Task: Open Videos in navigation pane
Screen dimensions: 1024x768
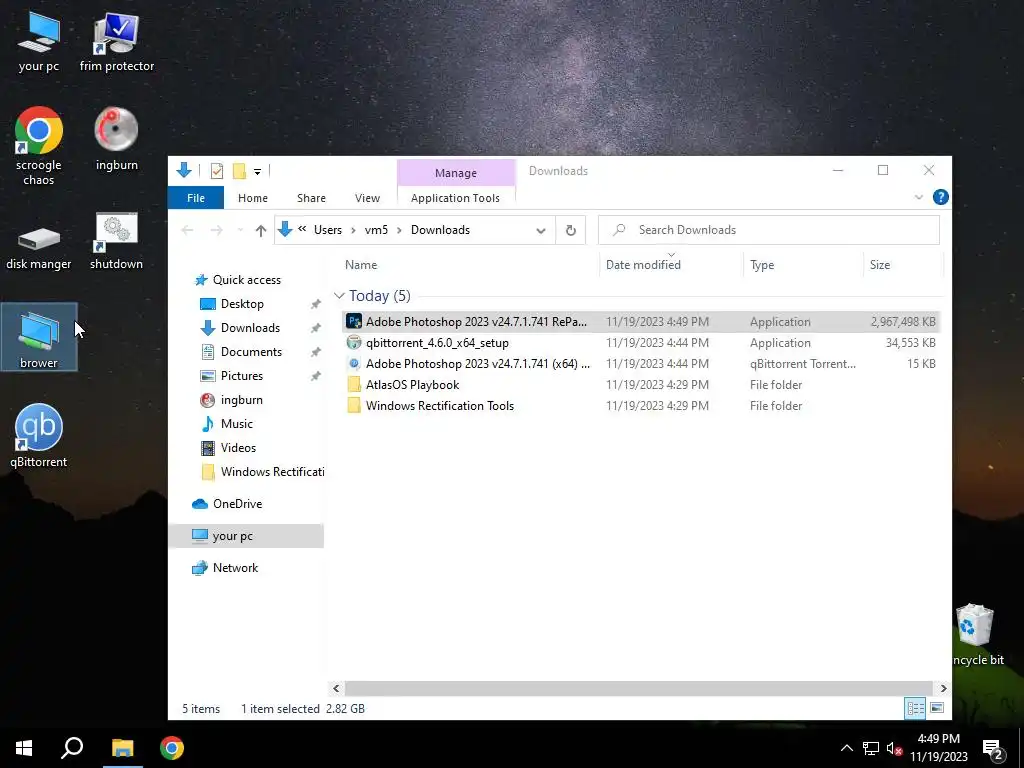Action: click(x=229, y=448)
